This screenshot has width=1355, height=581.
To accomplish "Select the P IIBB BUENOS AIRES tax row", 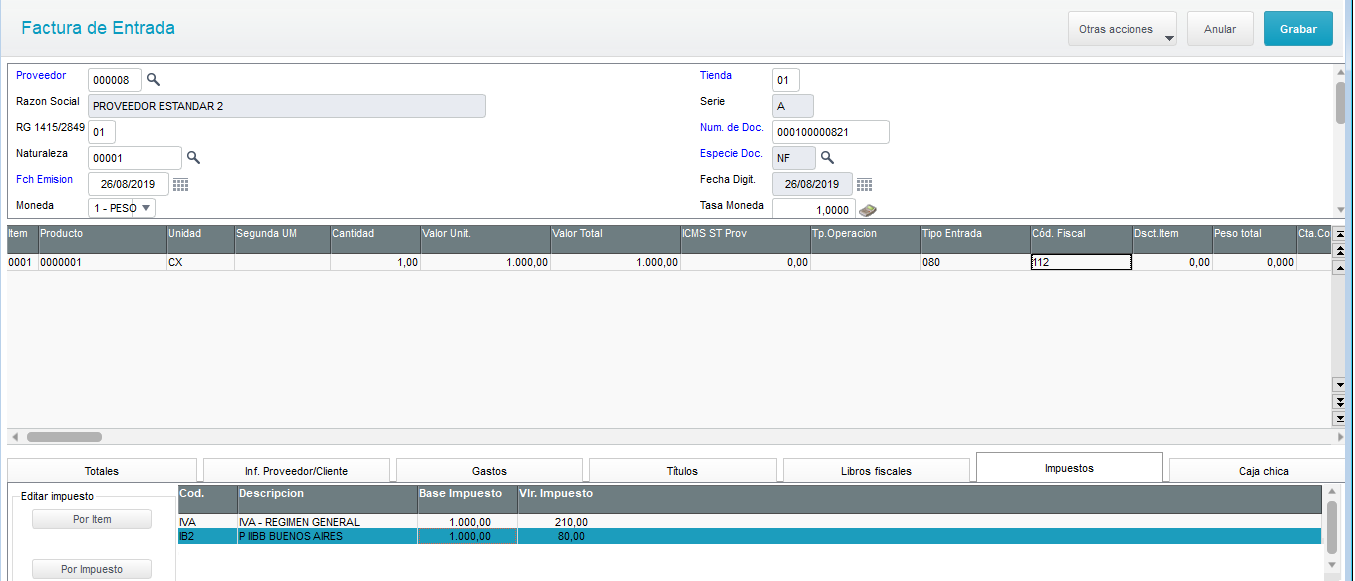I will click(x=750, y=536).
